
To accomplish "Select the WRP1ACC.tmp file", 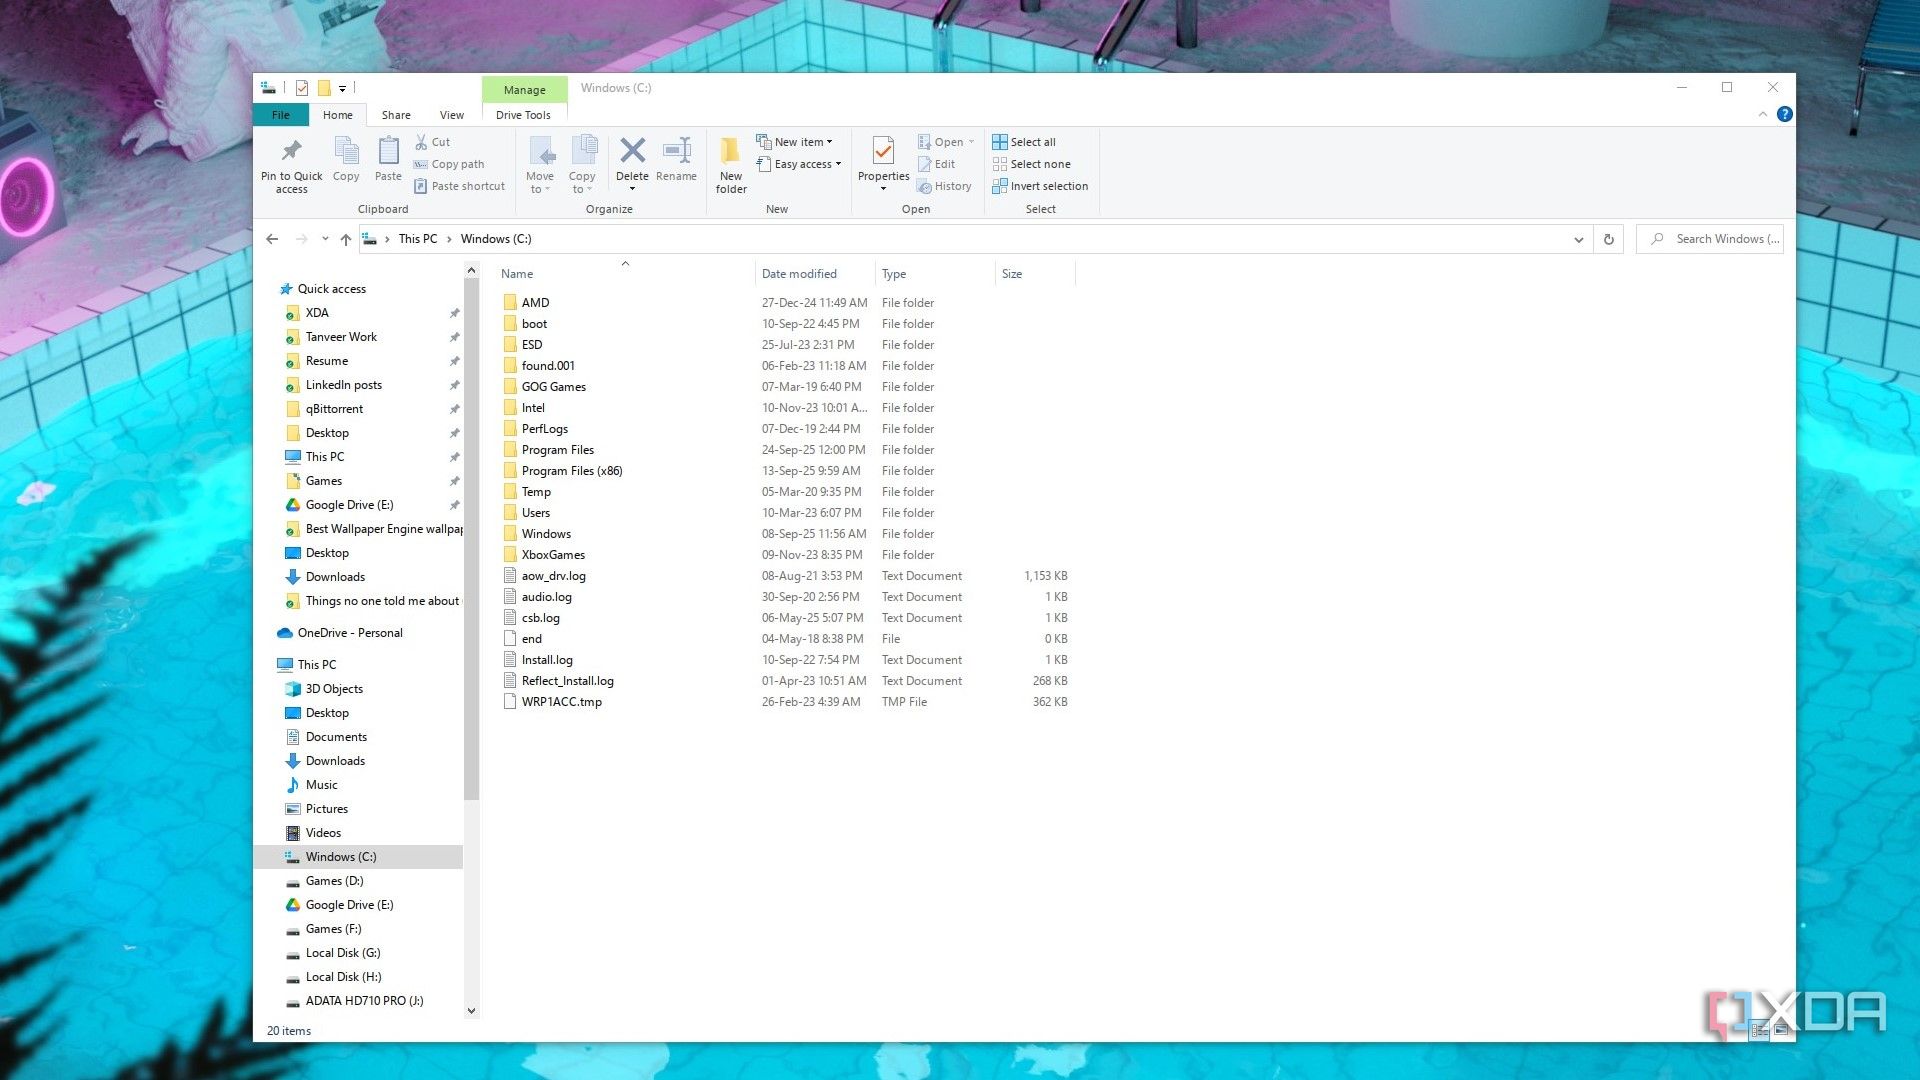I will coord(562,702).
